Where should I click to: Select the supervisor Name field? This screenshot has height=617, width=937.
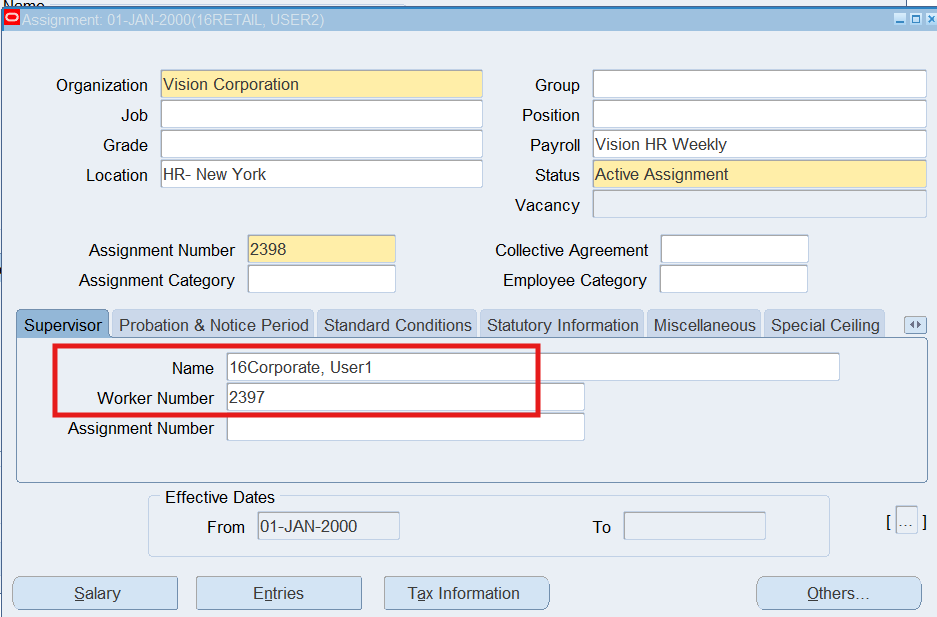[x=532, y=368]
